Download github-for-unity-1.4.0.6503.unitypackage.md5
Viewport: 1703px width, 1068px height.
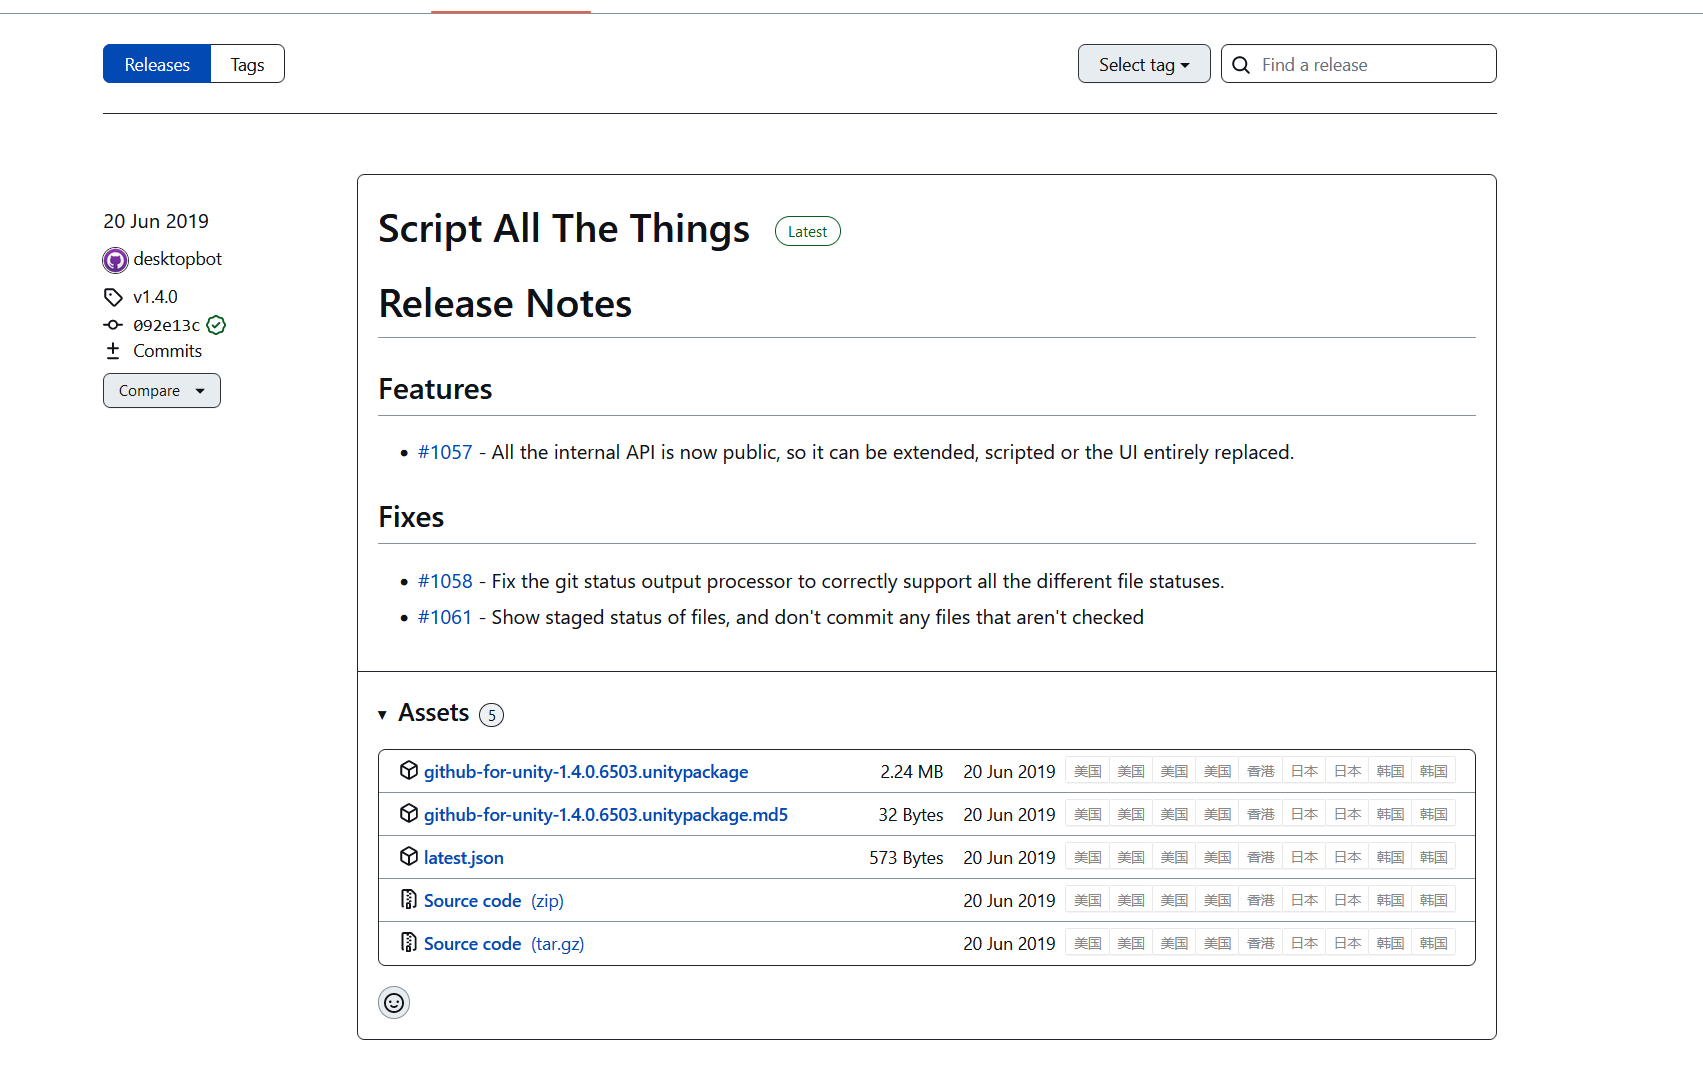click(606, 815)
